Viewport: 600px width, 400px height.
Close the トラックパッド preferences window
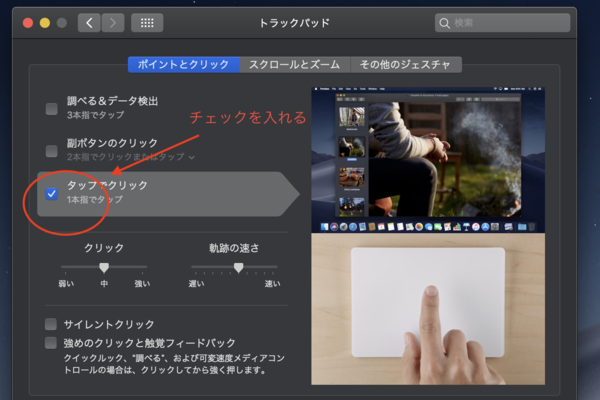[x=27, y=22]
